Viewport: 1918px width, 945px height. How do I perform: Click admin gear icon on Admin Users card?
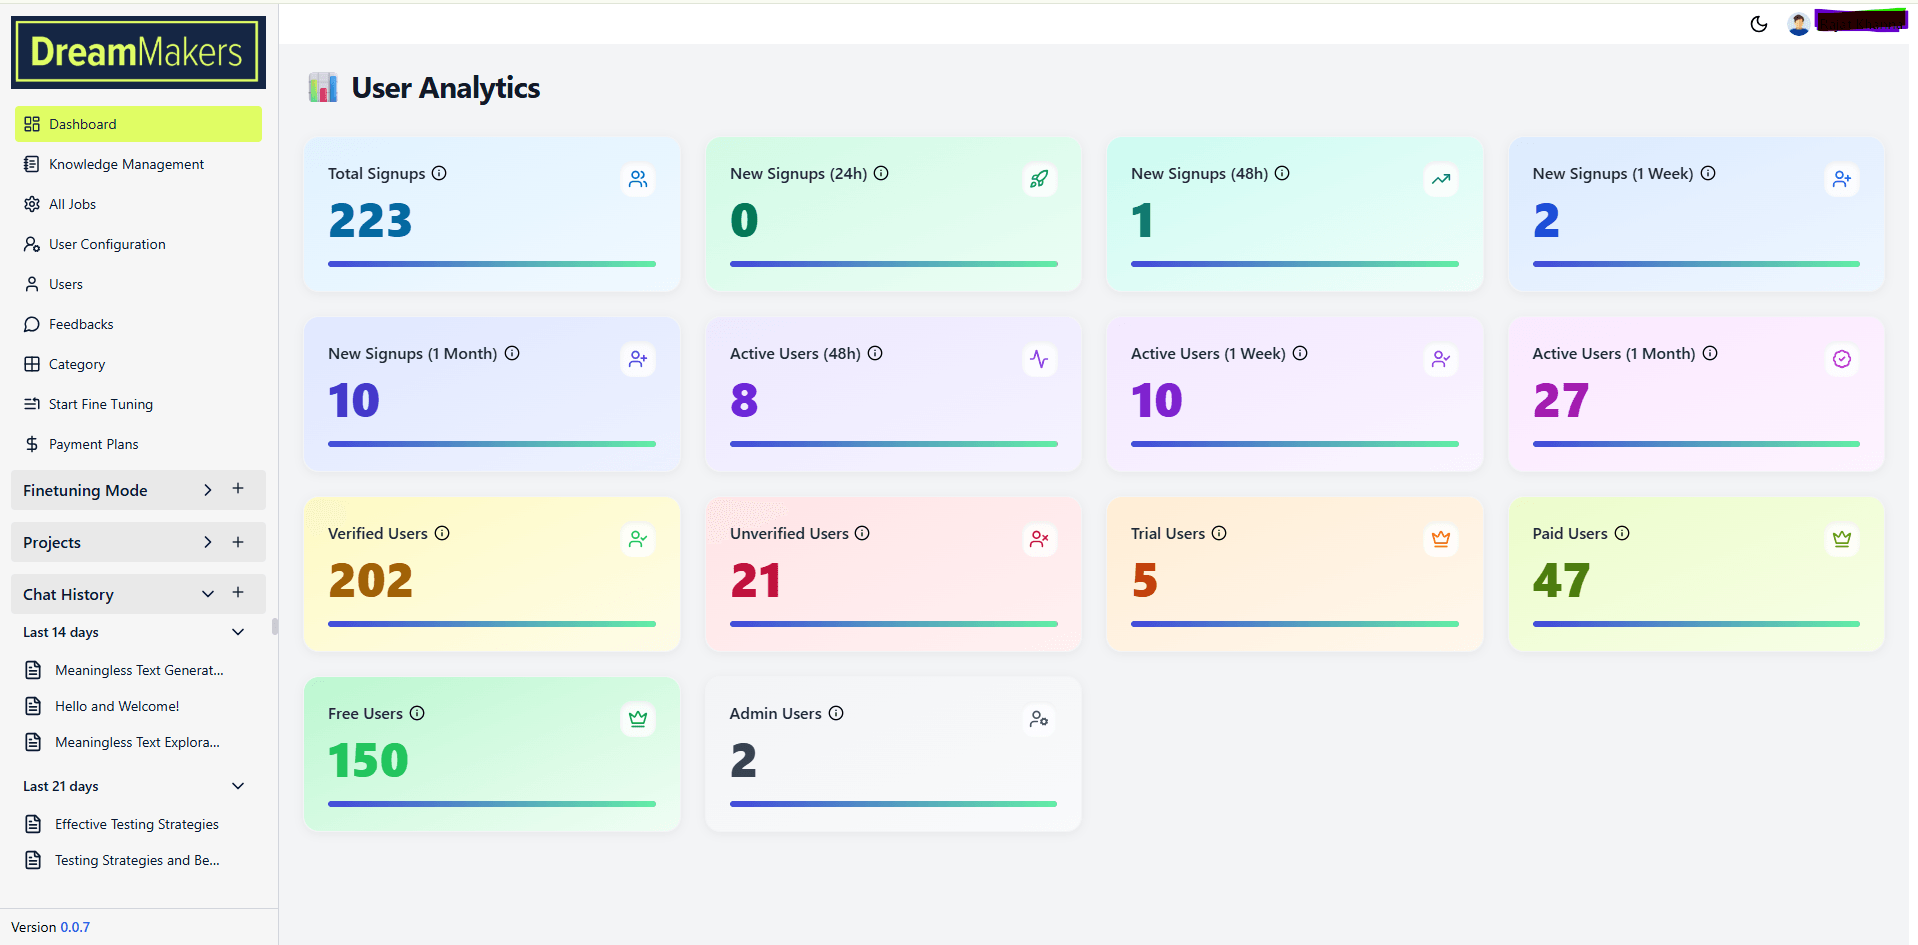click(1039, 719)
